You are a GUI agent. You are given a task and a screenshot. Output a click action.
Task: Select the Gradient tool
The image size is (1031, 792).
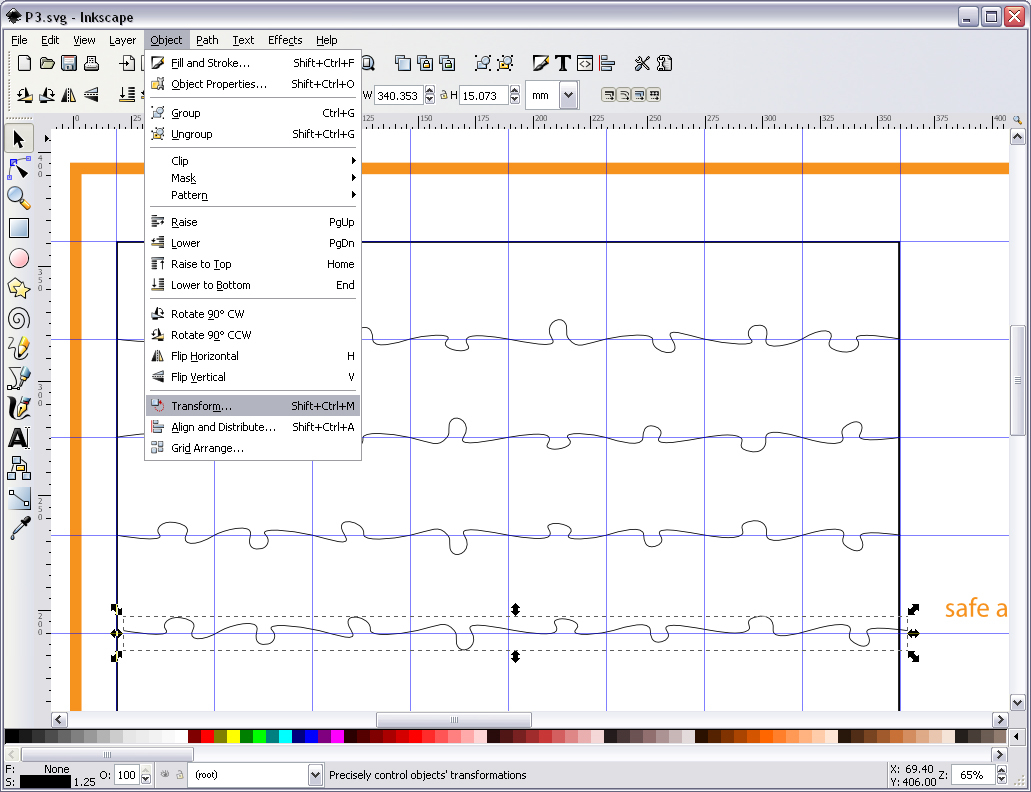[19, 498]
